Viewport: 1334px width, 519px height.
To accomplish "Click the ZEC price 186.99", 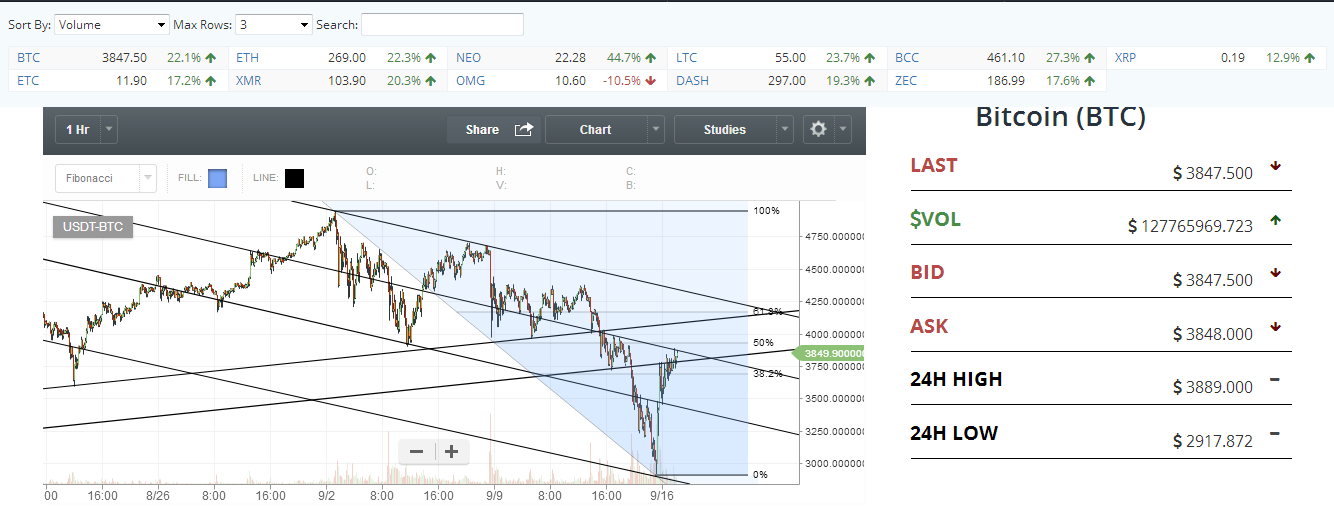I will click(1005, 81).
